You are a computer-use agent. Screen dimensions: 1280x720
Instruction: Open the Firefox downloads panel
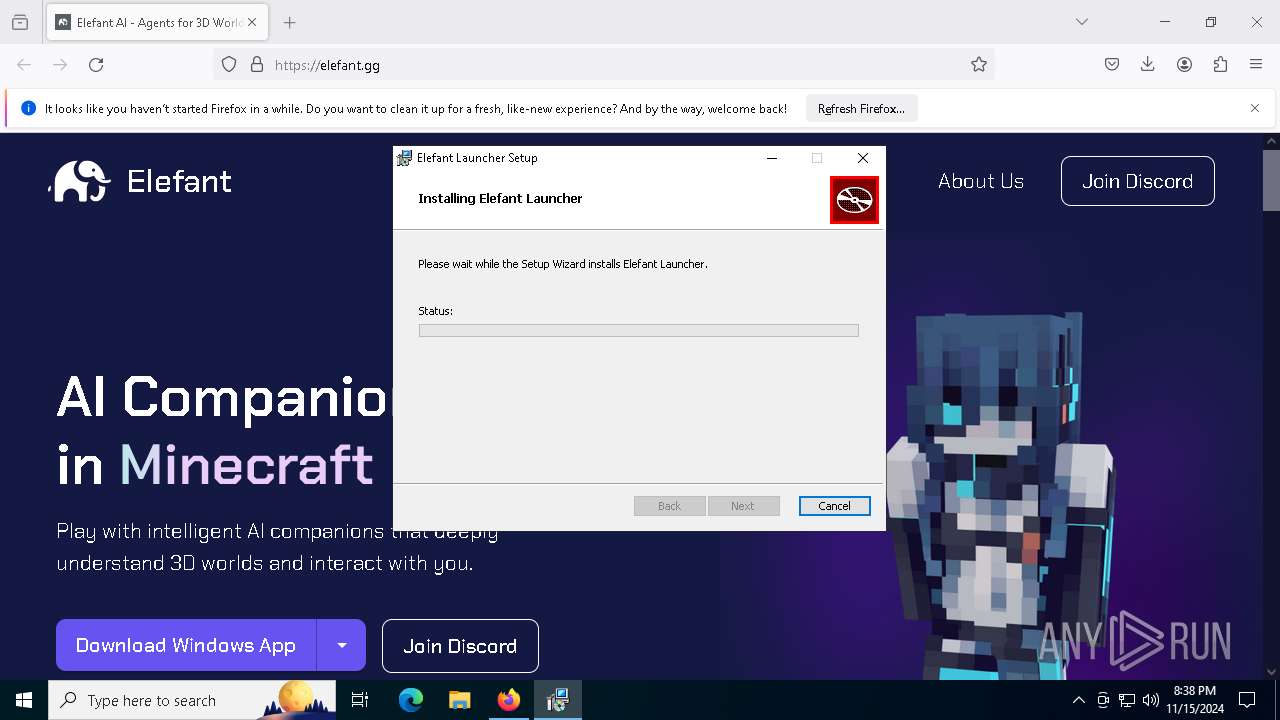point(1148,64)
